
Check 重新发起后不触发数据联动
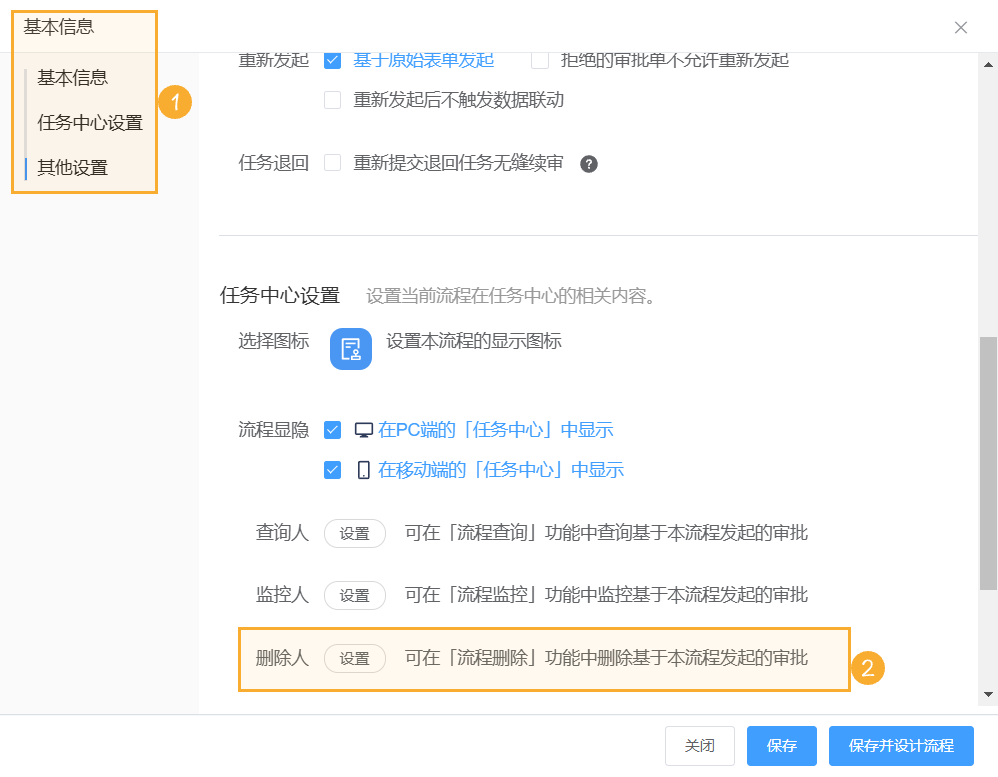[332, 100]
